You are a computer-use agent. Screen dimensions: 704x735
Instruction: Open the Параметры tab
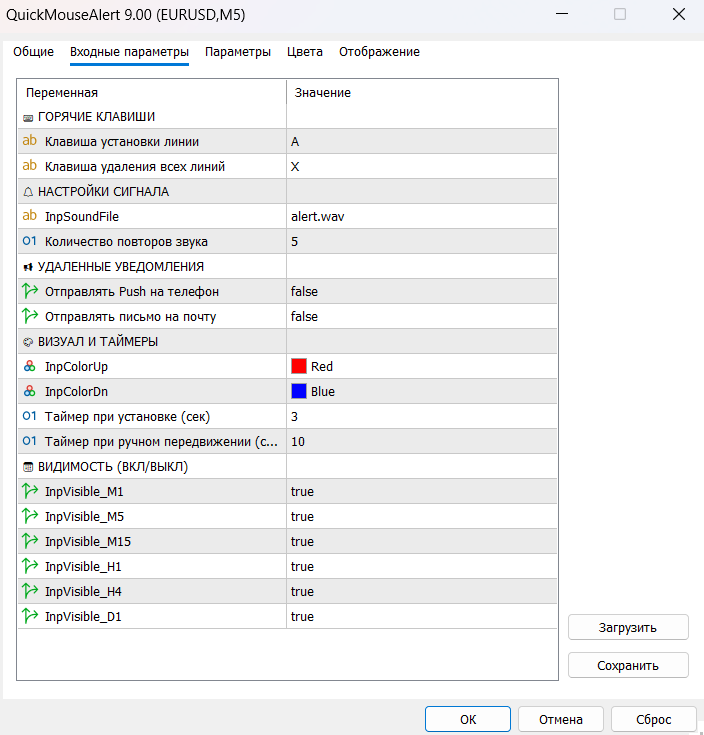coord(238,52)
